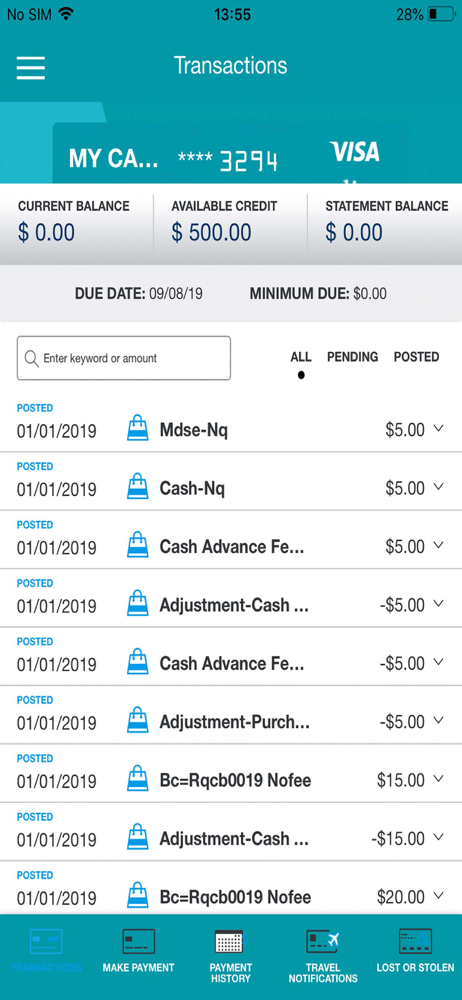Tap the Make Payment card icon
The image size is (462, 1000).
(x=138, y=941)
